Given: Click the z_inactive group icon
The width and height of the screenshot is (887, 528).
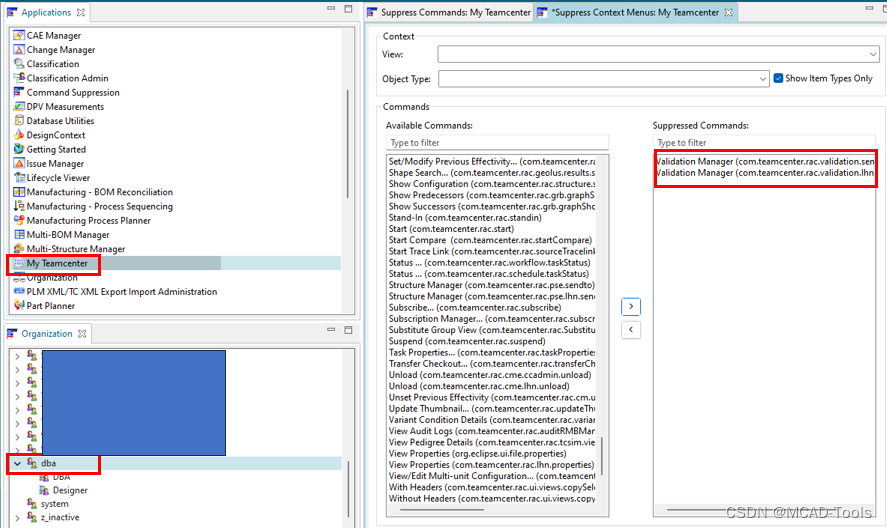Looking at the screenshot, I should coord(32,517).
